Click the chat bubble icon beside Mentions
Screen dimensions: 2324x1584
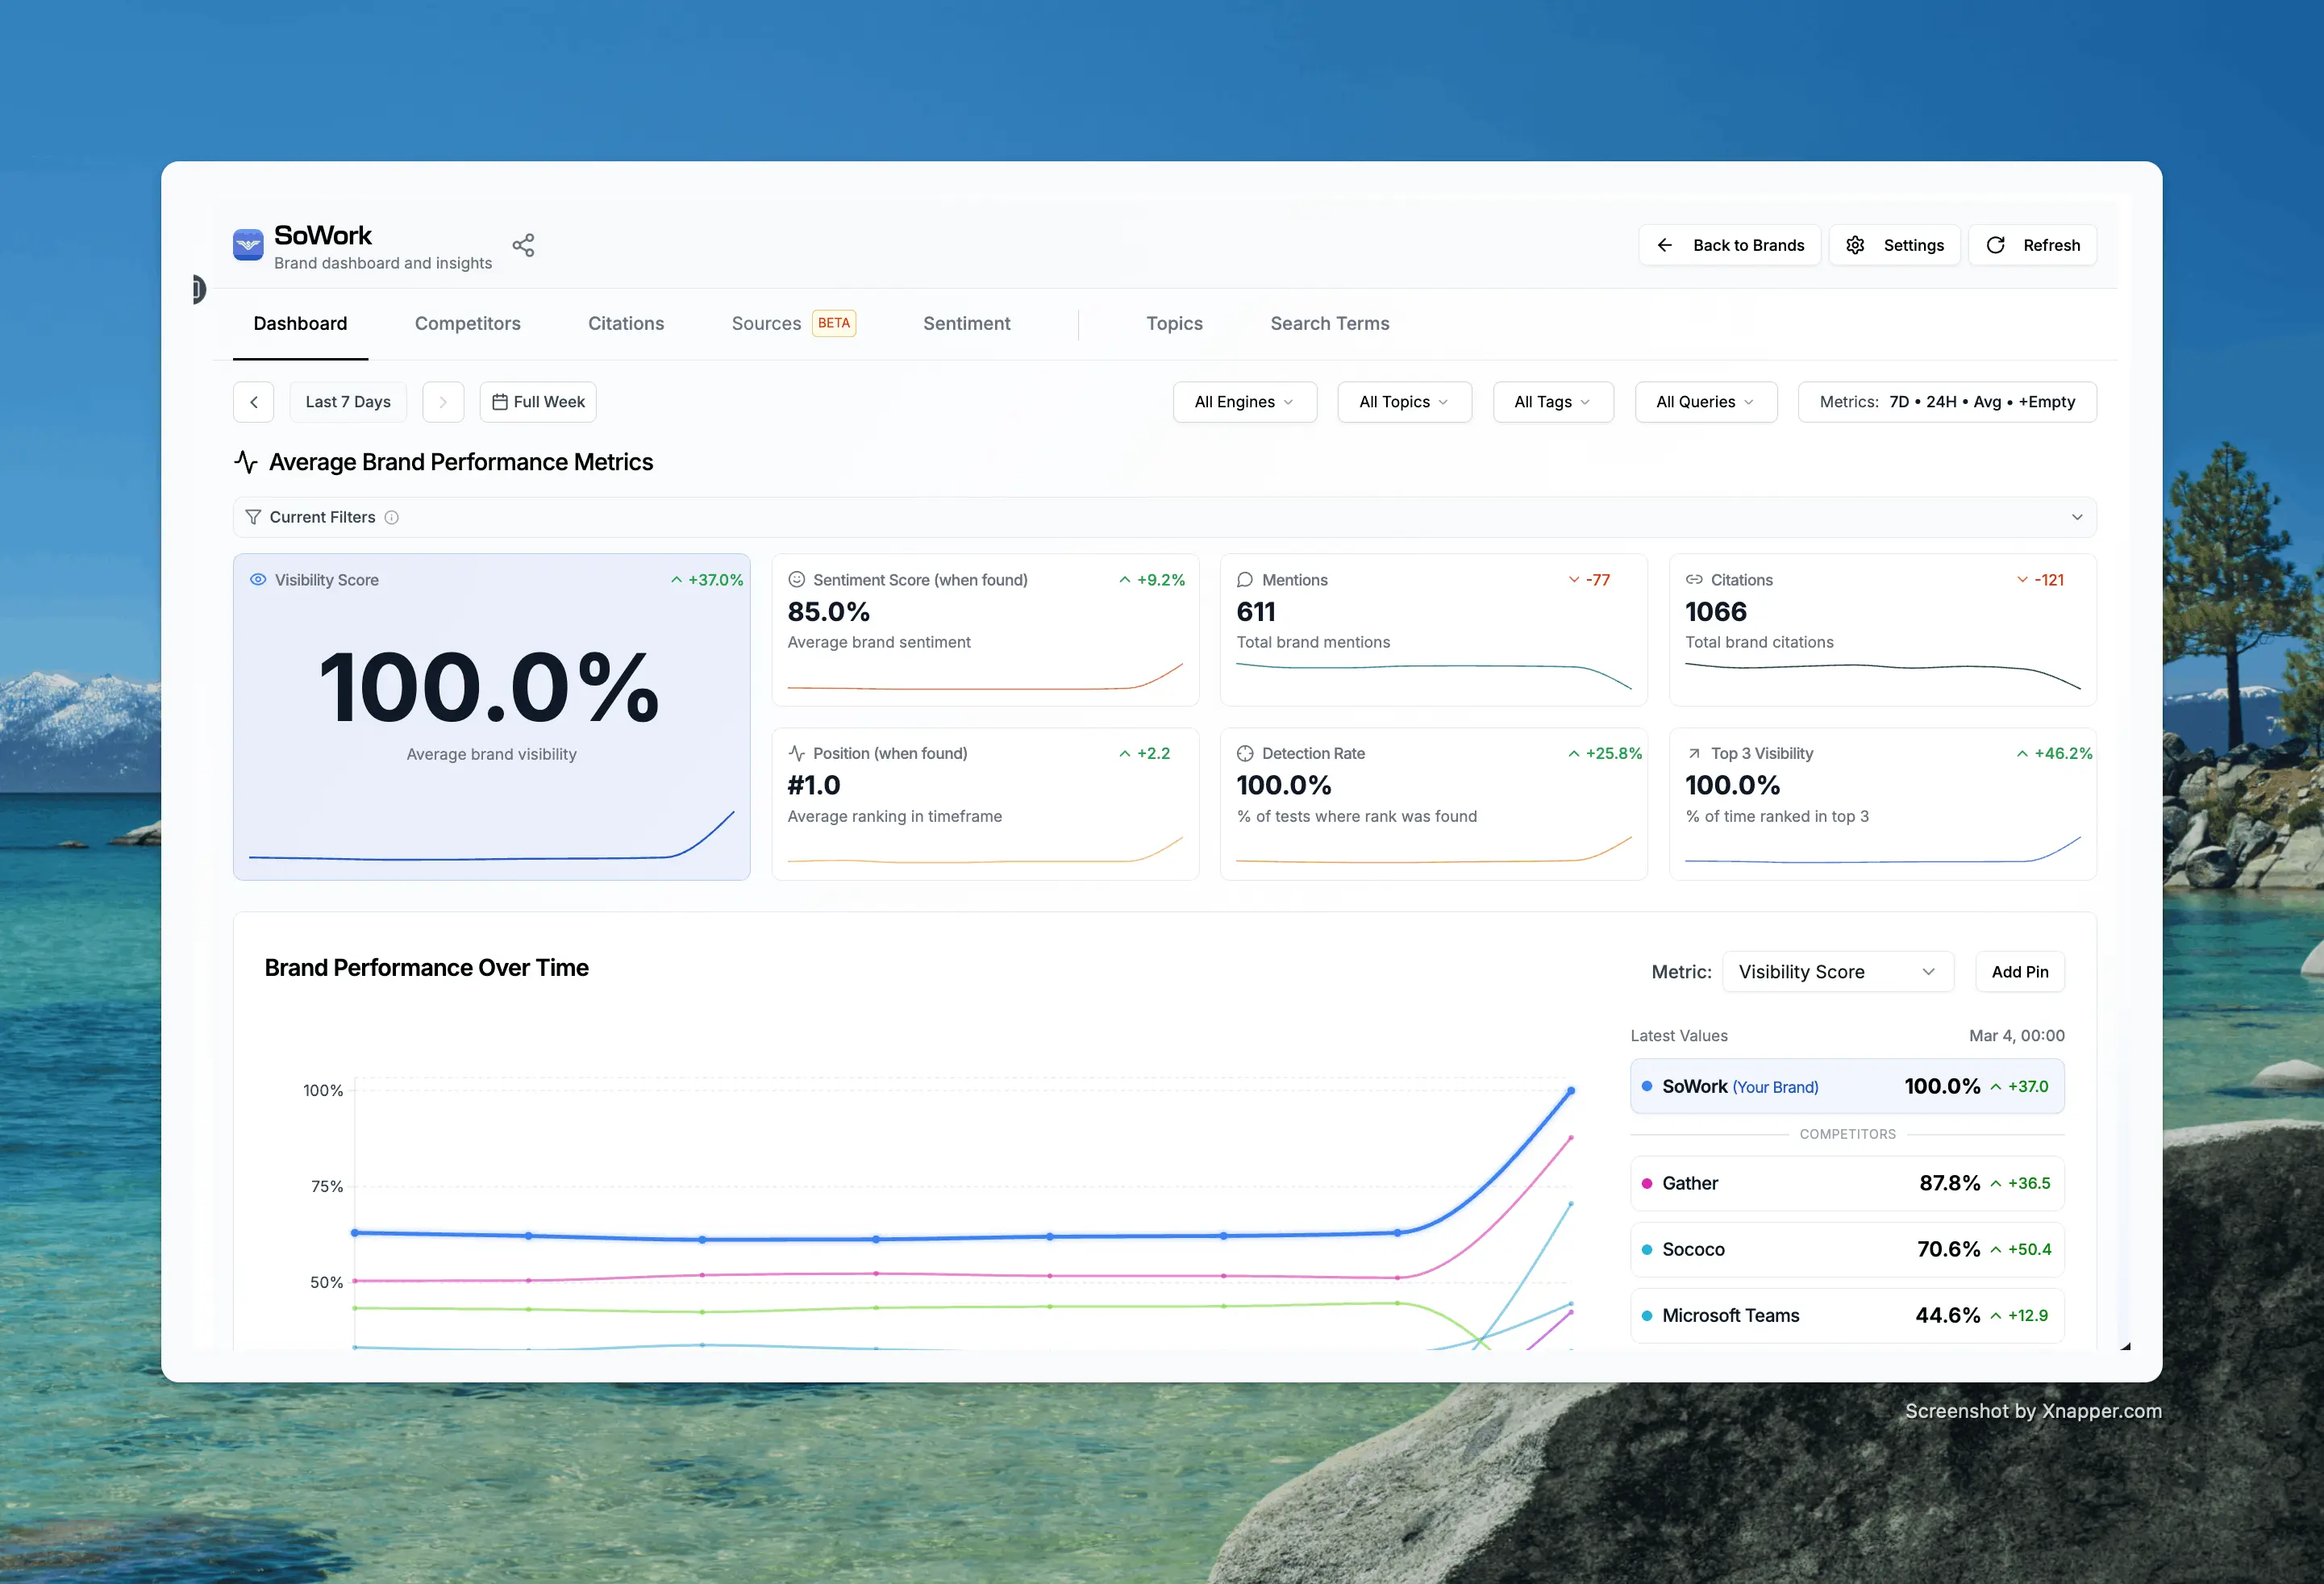(1245, 579)
